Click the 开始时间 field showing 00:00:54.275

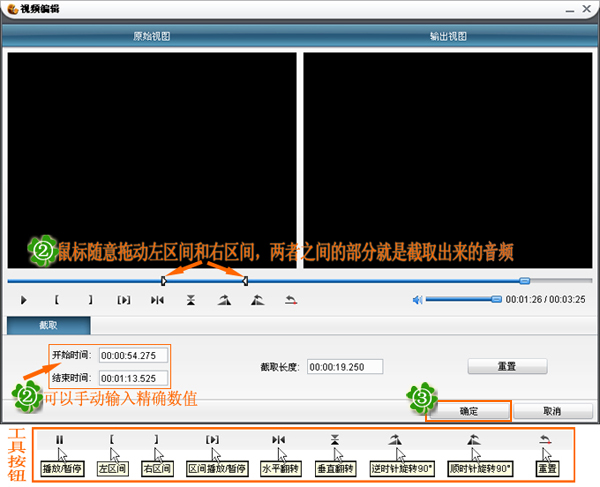pyautogui.click(x=133, y=355)
